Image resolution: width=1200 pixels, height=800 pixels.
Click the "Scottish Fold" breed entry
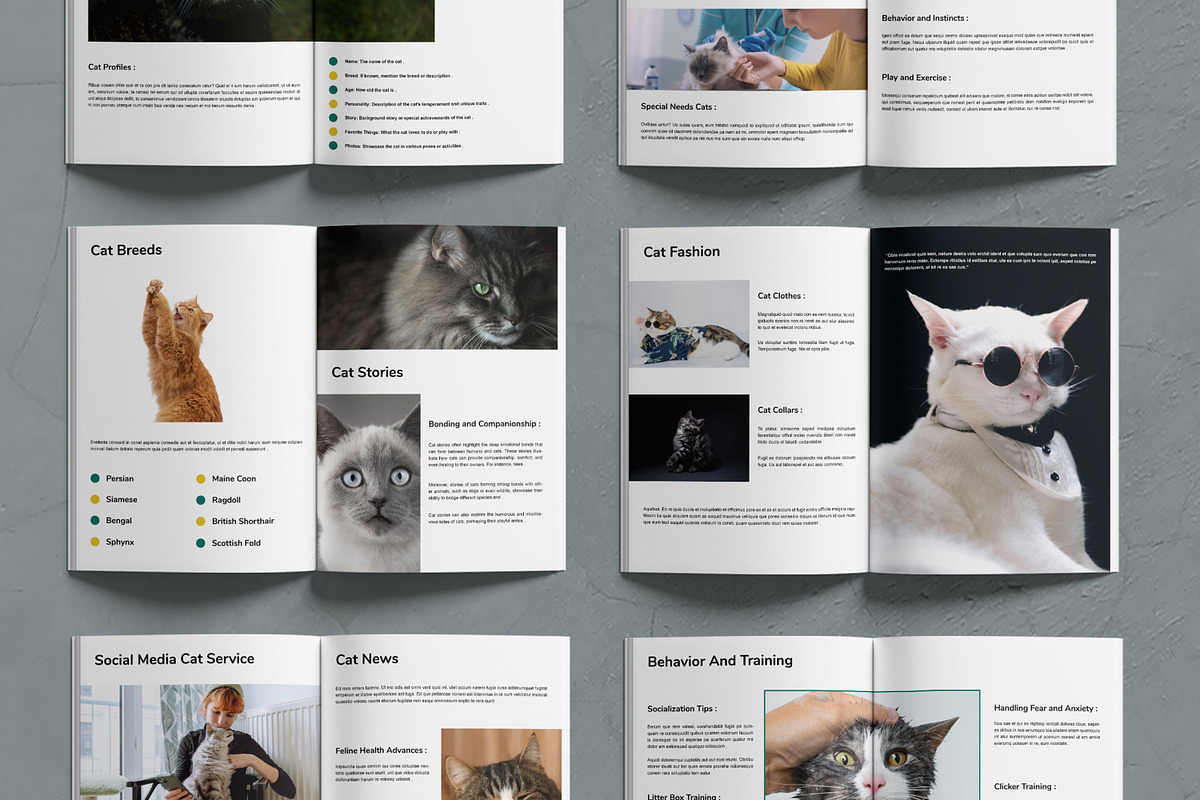228,543
